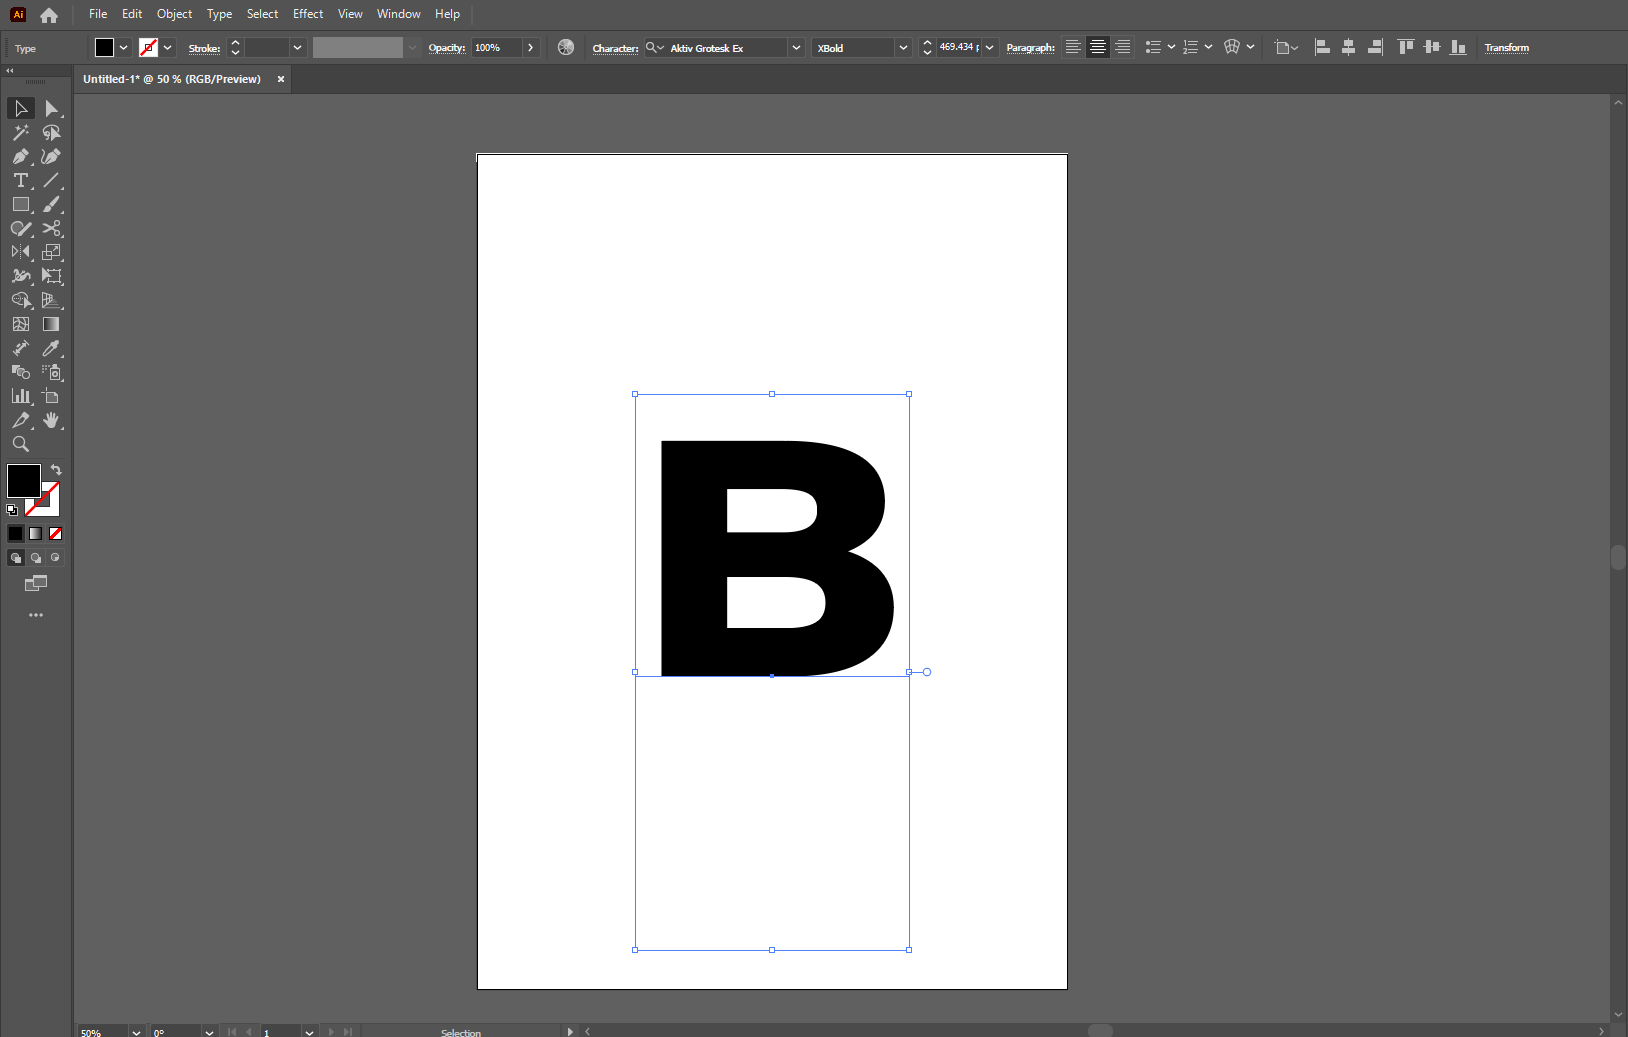Open the Transform panel link
This screenshot has height=1037, width=1628.
point(1506,48)
